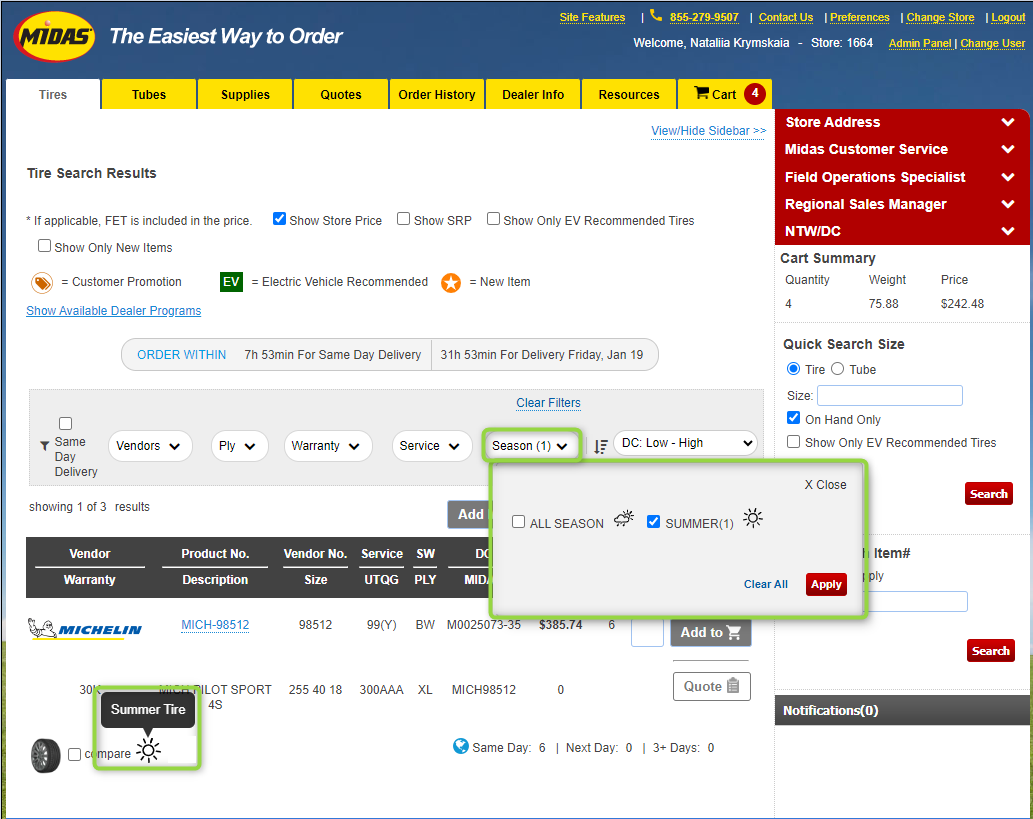Click the red cart count badge 4
Image resolution: width=1033 pixels, height=819 pixels.
click(x=755, y=94)
